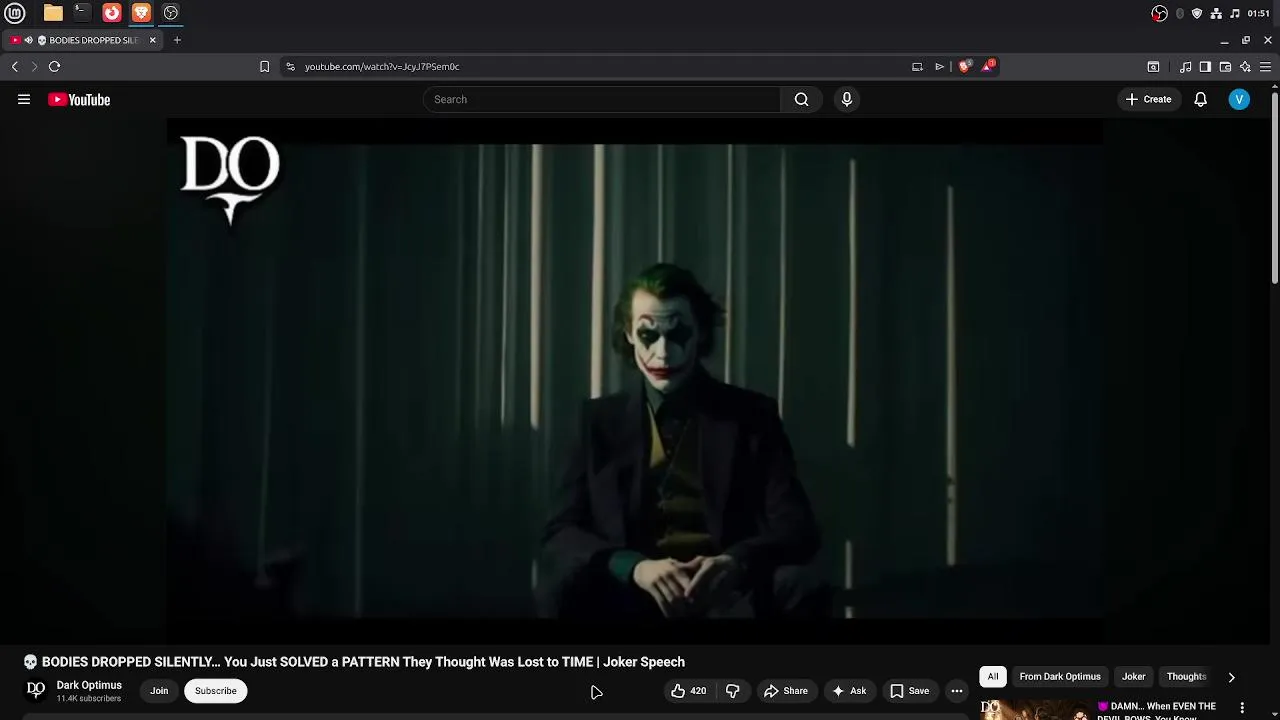Open Brave Wallet icon
The width and height of the screenshot is (1280, 720).
[x=1225, y=67]
